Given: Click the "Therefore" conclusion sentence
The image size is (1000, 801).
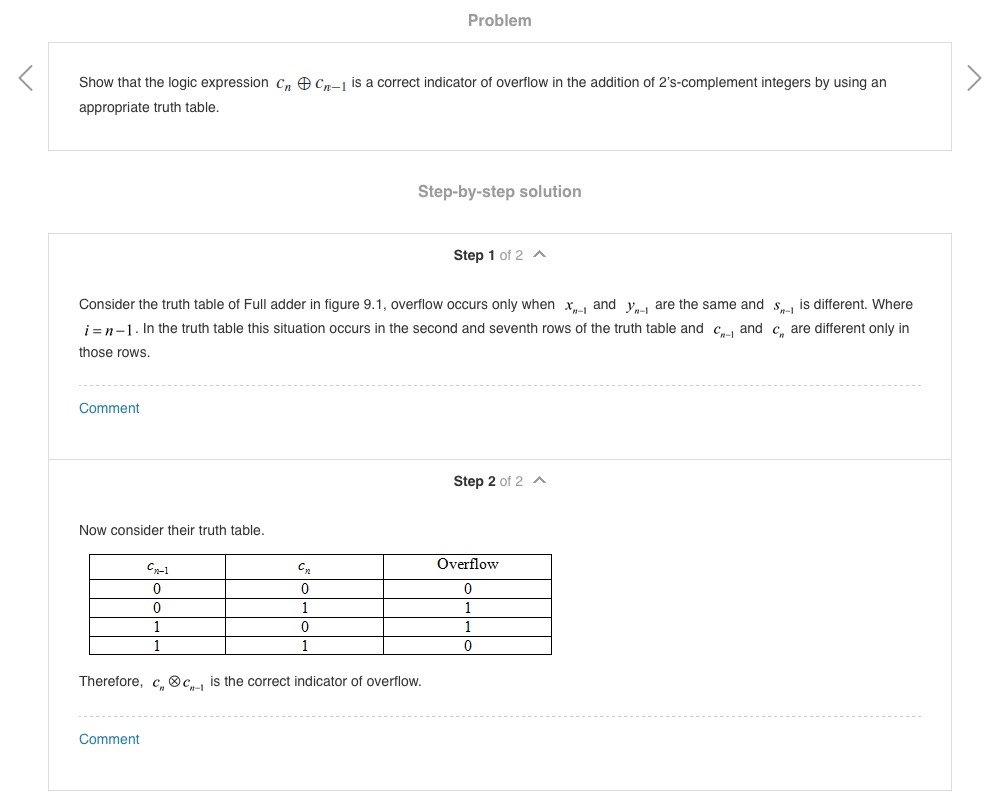Looking at the screenshot, I should coord(250,682).
